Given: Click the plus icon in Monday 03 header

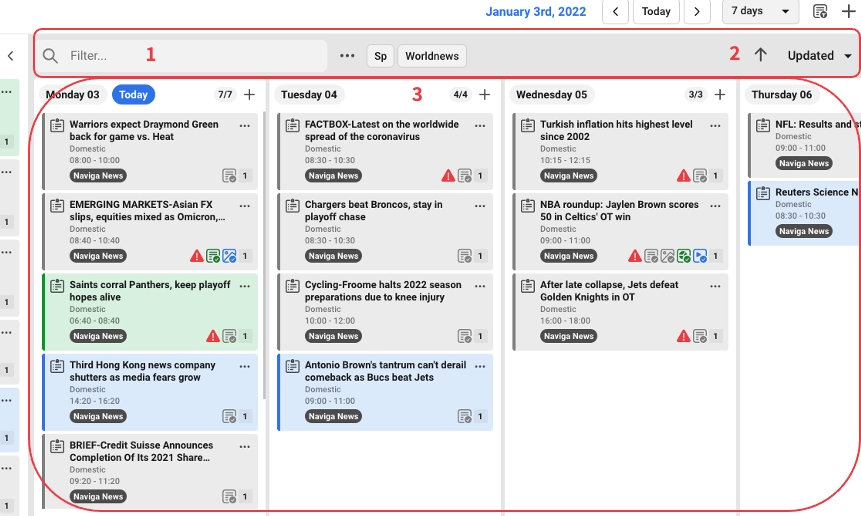Looking at the screenshot, I should (x=249, y=95).
